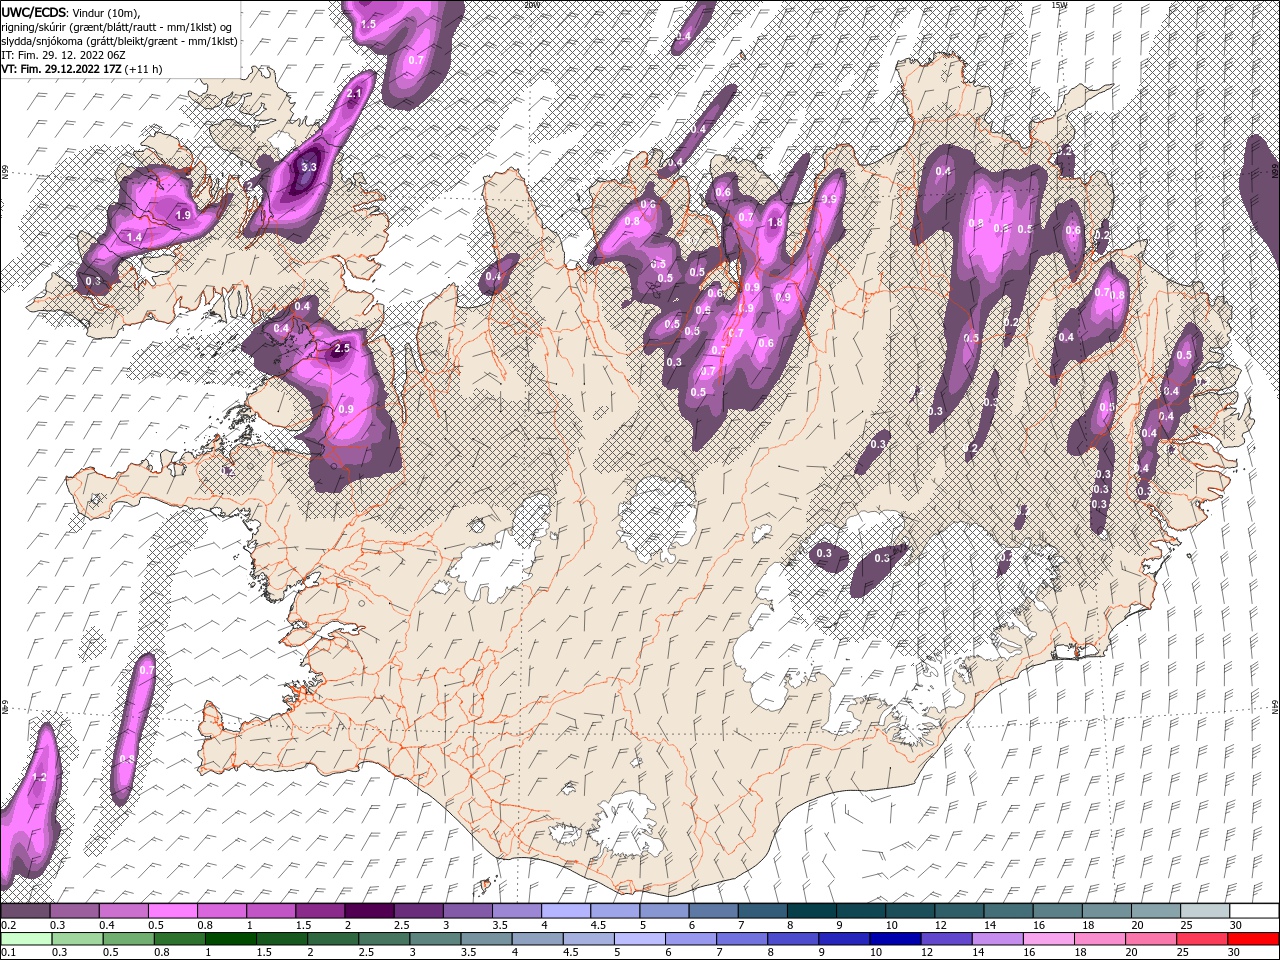Click the 3.3 snowfall maximum label

click(308, 167)
